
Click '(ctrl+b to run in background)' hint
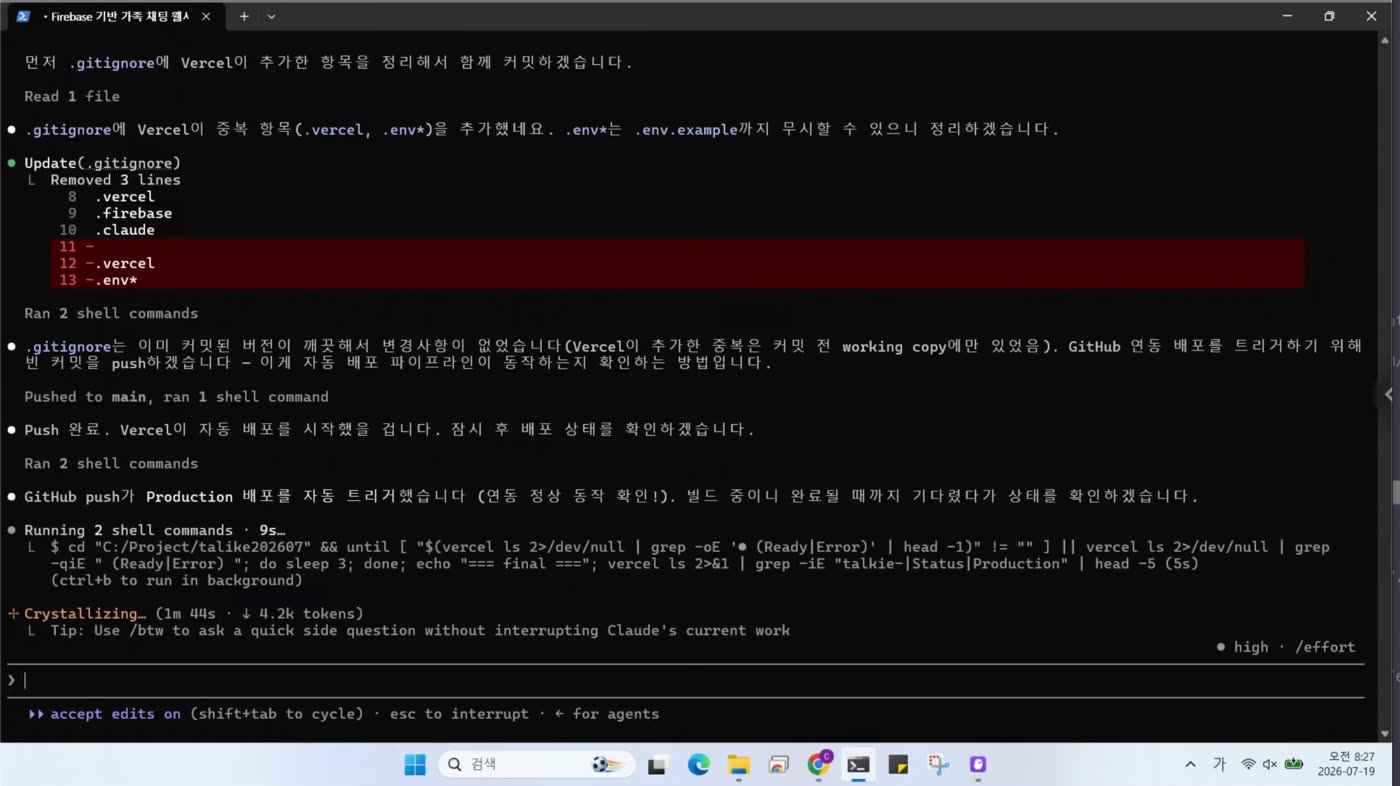176,580
